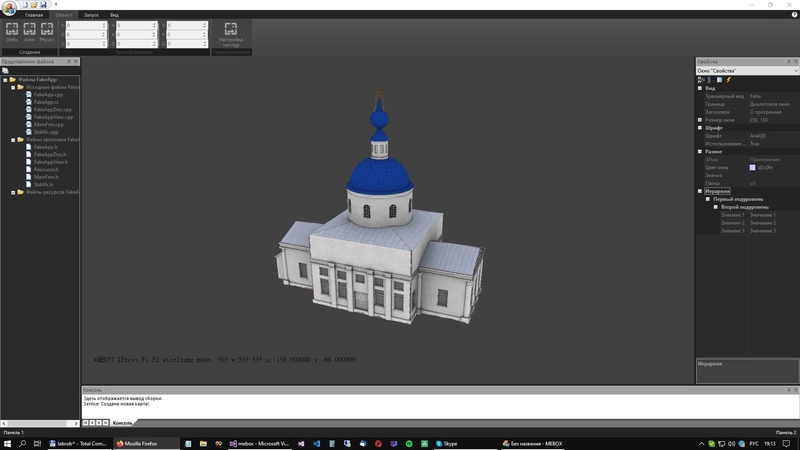Switch to the Вид ribbon tab
This screenshot has height=450, width=800.
pyautogui.click(x=114, y=15)
